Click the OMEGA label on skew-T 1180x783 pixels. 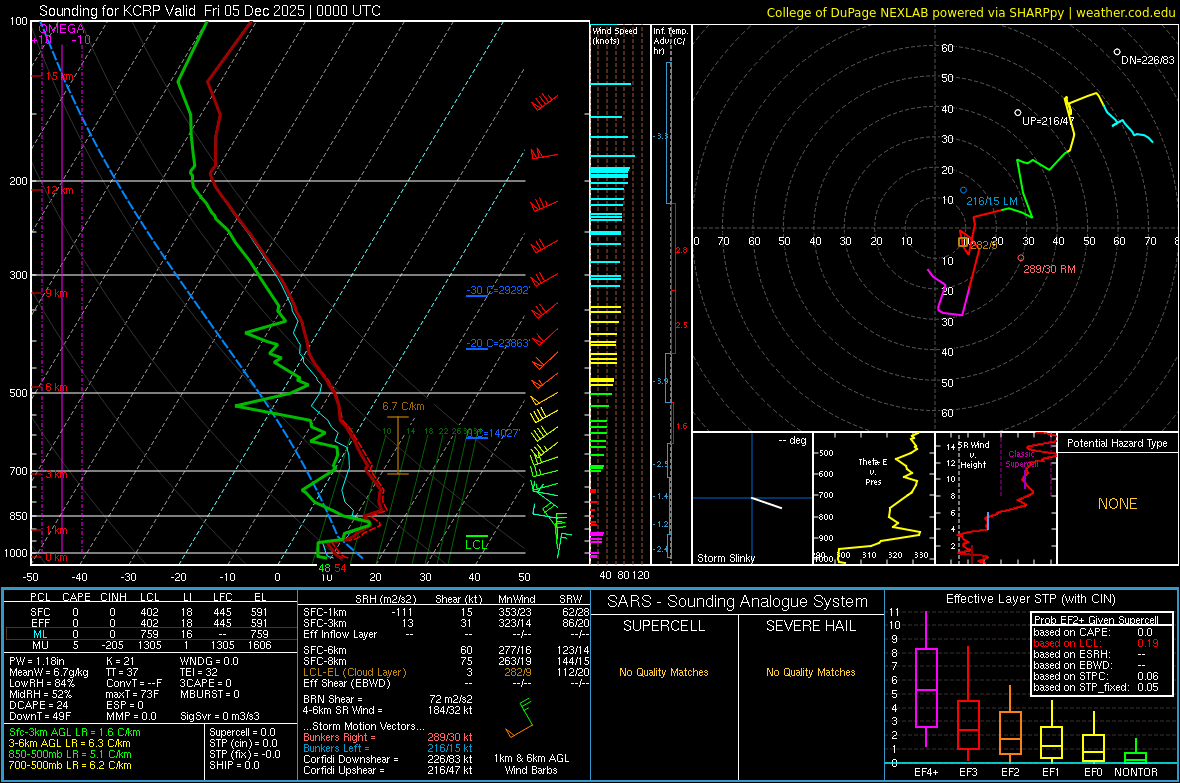[x=62, y=29]
